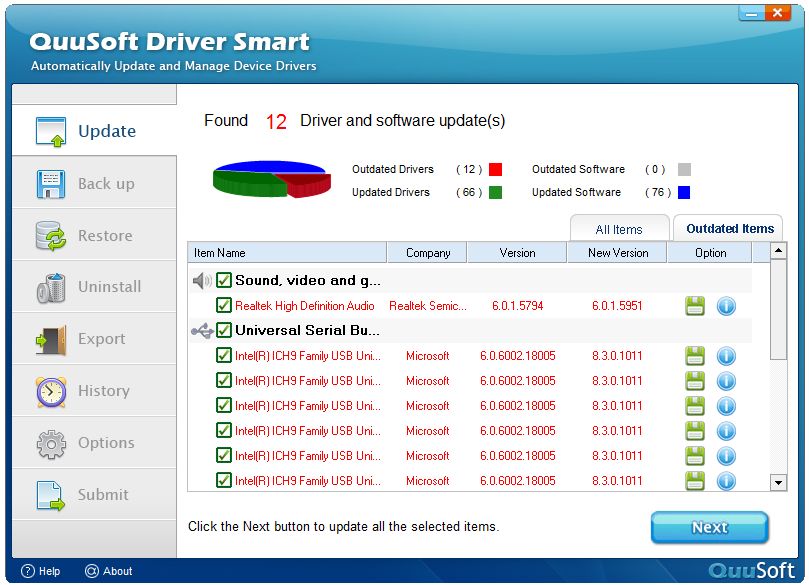
Task: Click the Updated Software legend label
Action: (576, 192)
